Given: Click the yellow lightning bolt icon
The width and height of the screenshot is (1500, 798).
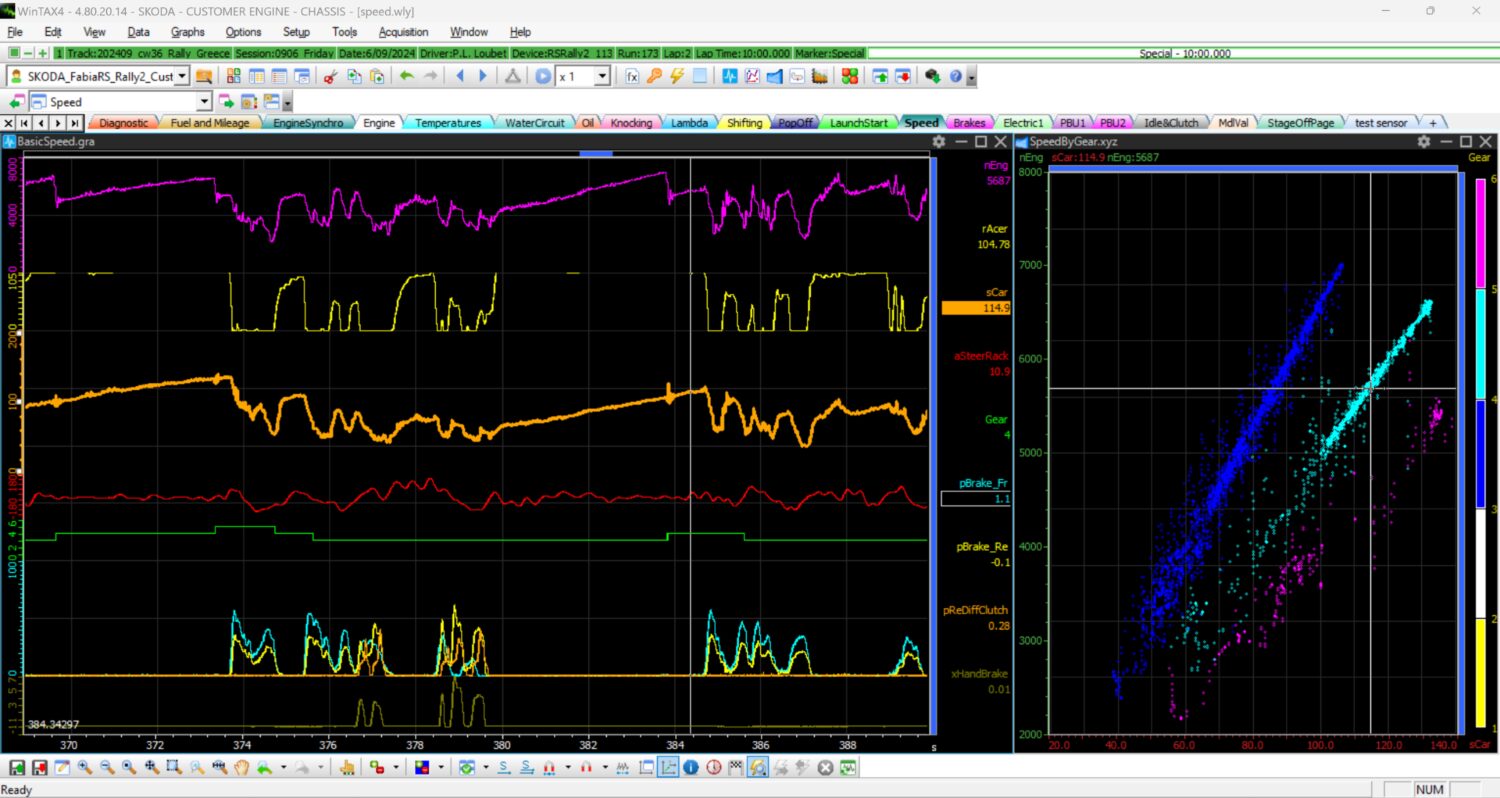Looking at the screenshot, I should point(677,76).
